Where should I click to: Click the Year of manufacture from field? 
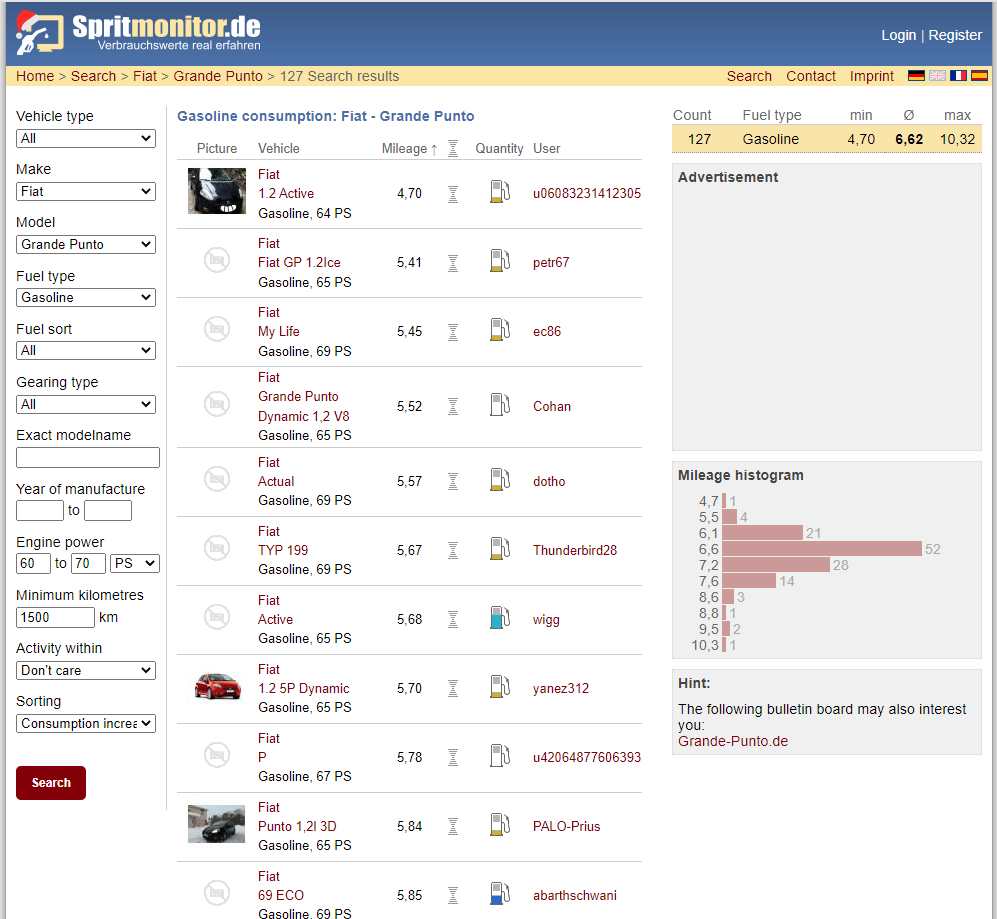point(39,511)
